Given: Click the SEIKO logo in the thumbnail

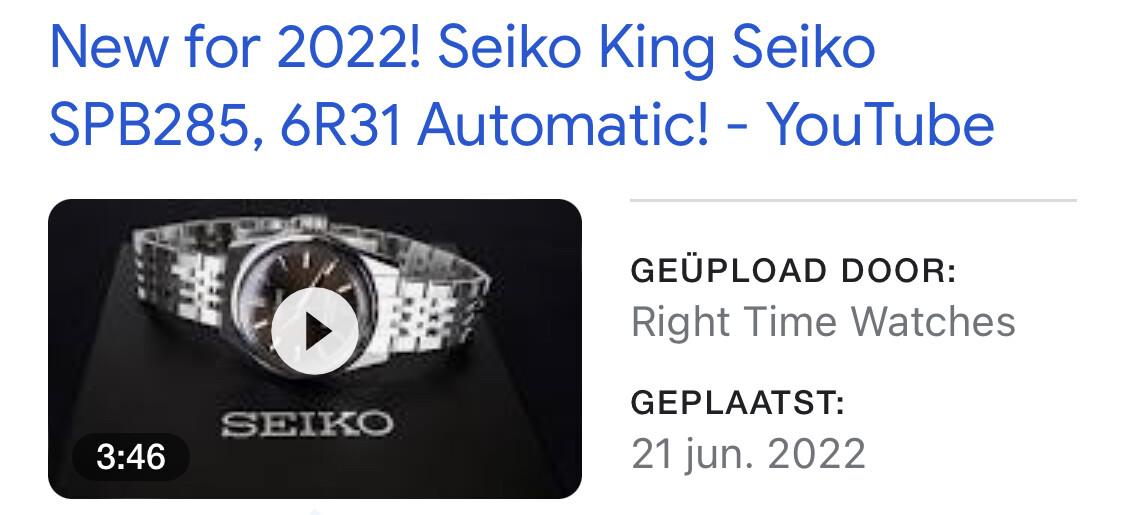Looking at the screenshot, I should (x=306, y=423).
